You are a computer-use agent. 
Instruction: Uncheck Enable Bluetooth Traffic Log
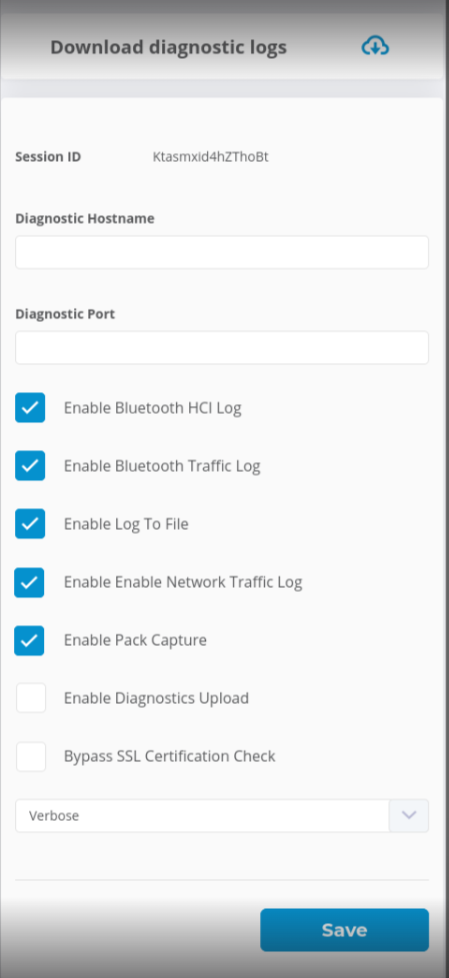point(30,466)
